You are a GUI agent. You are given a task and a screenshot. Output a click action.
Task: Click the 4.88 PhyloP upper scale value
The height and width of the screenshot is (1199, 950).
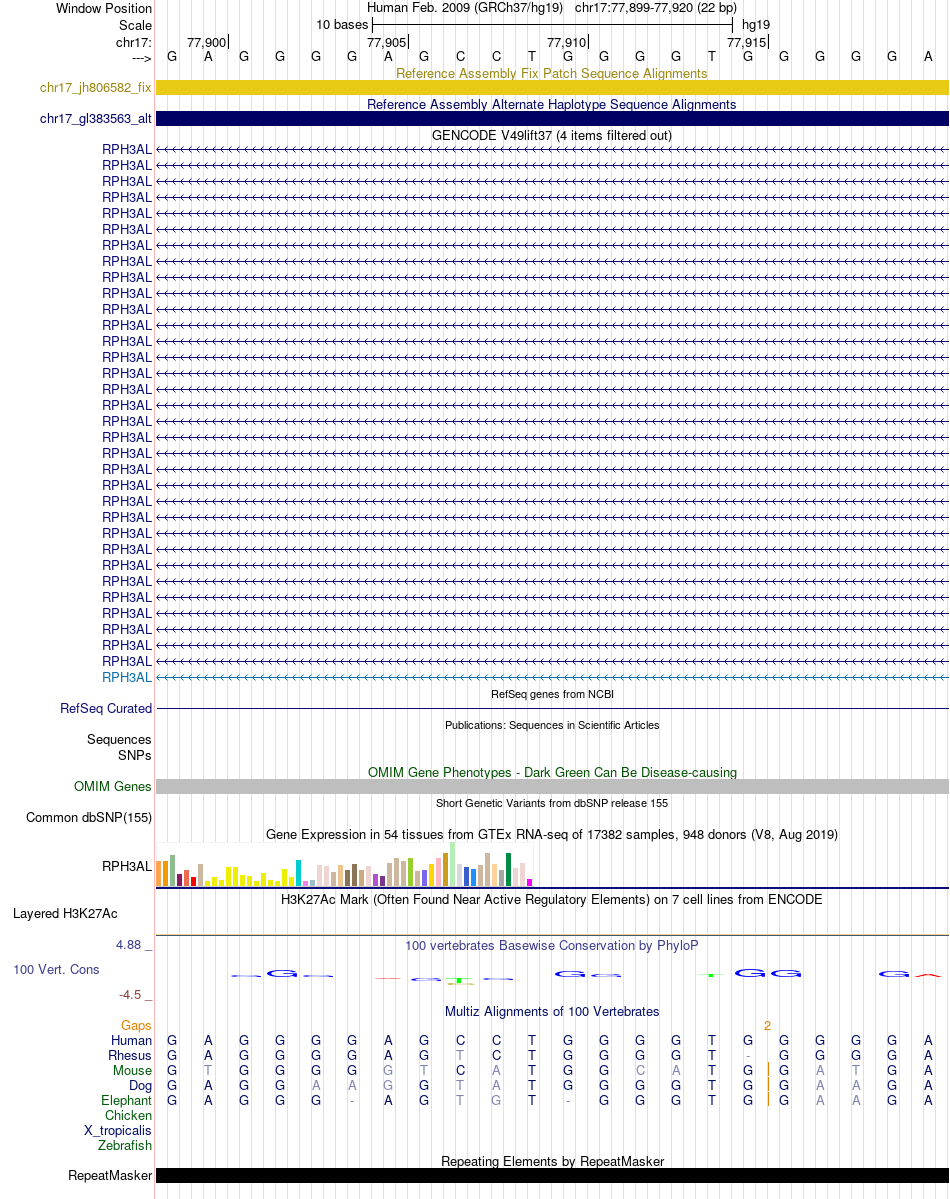point(129,945)
